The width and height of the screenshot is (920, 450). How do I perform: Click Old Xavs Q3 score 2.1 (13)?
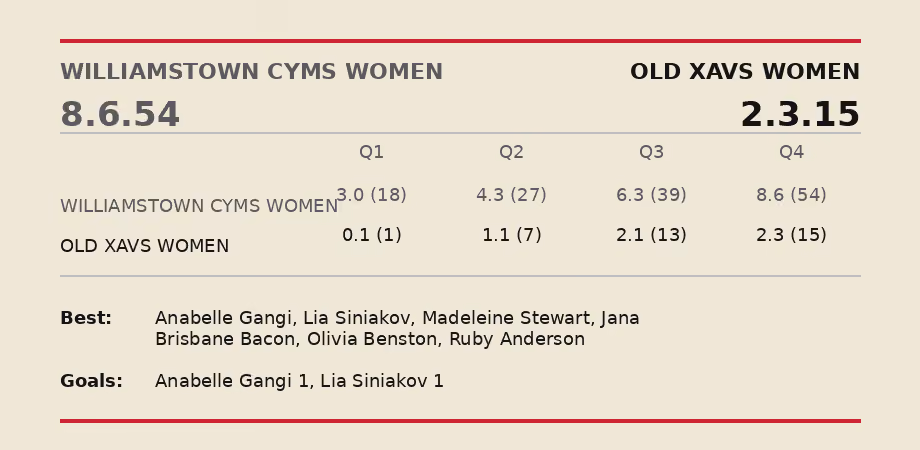tap(651, 235)
